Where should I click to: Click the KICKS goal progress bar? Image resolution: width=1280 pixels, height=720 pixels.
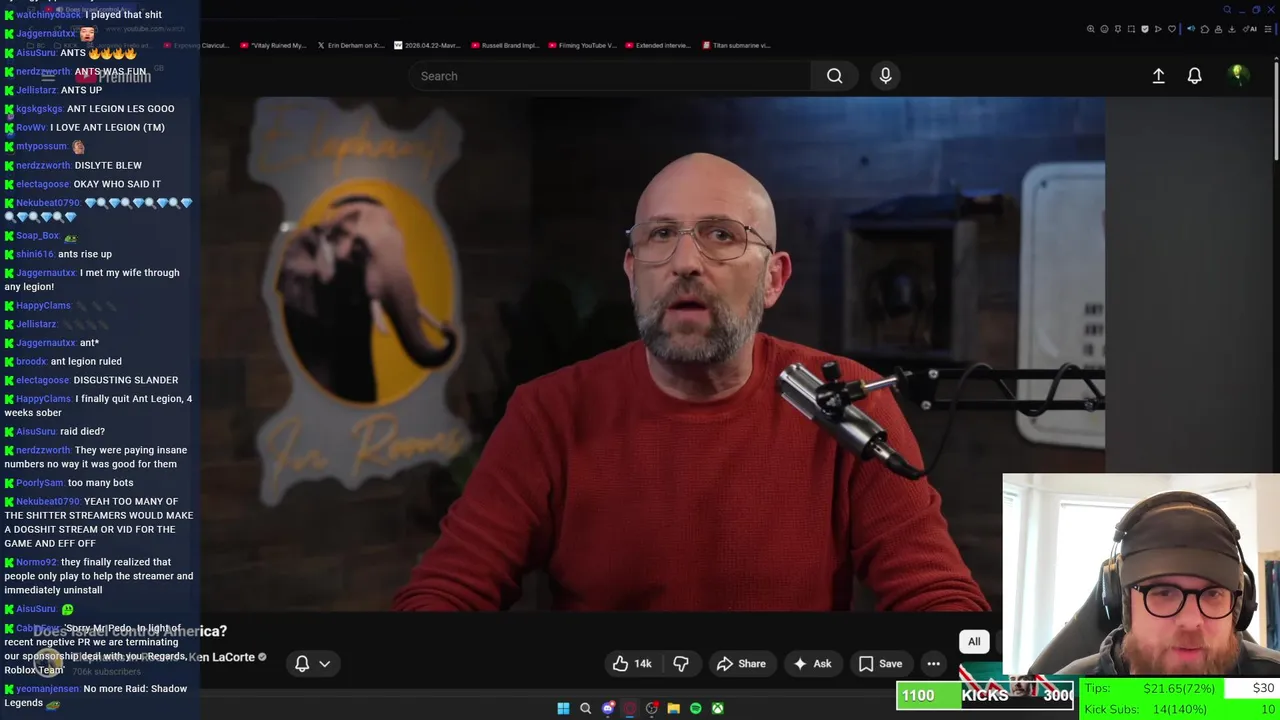coord(985,695)
